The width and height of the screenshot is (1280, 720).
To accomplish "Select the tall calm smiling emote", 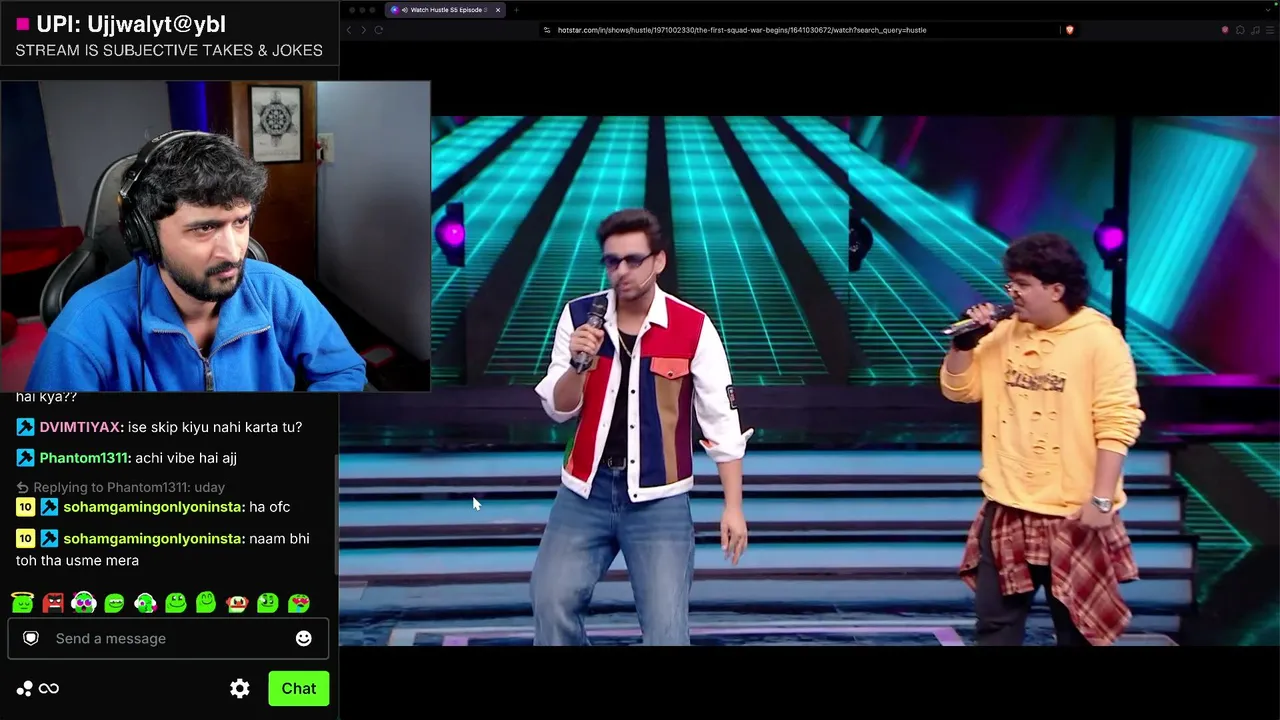I will [206, 603].
